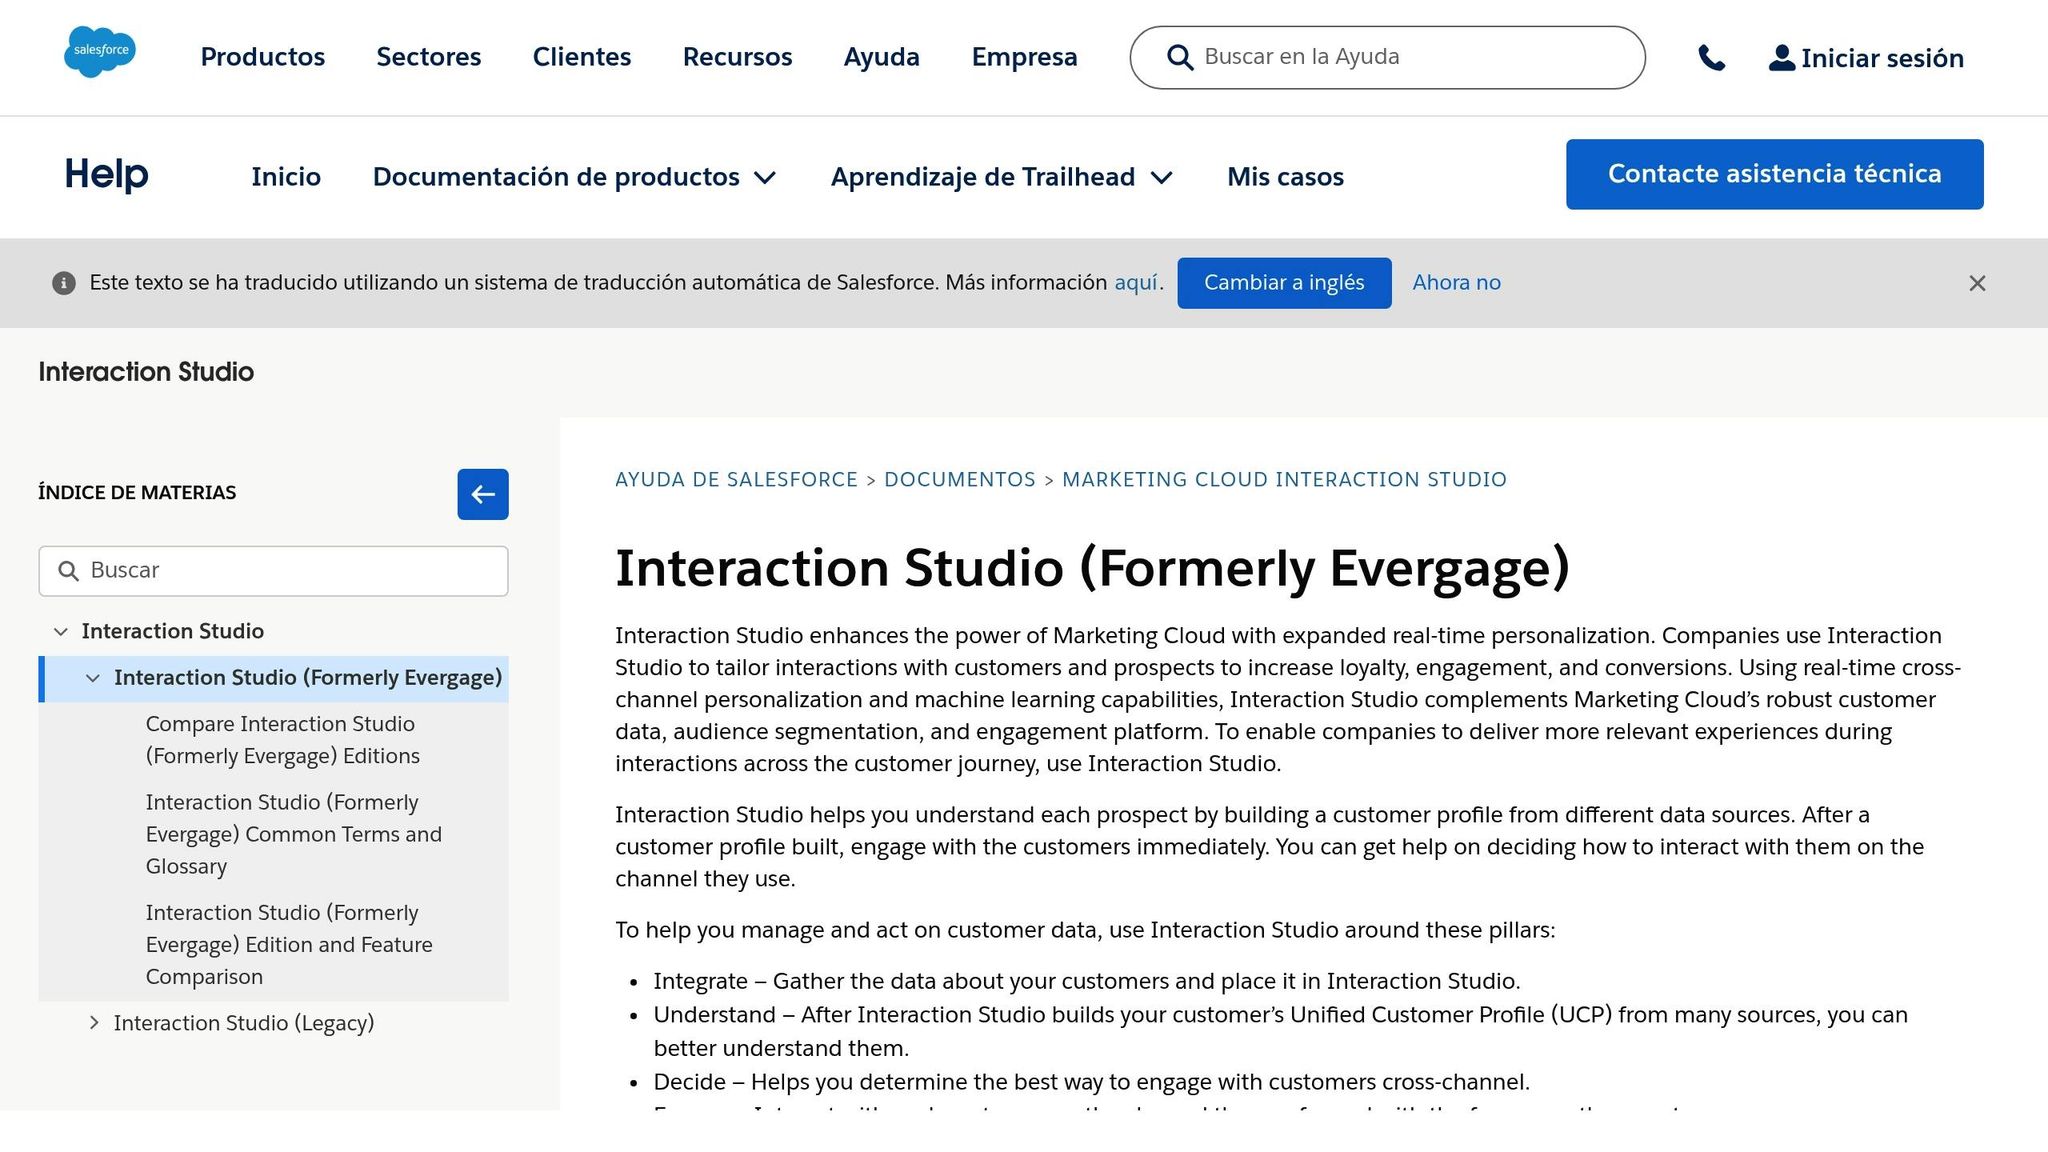Click the aquí link in banner
This screenshot has width=2048, height=1152.
coord(1136,283)
